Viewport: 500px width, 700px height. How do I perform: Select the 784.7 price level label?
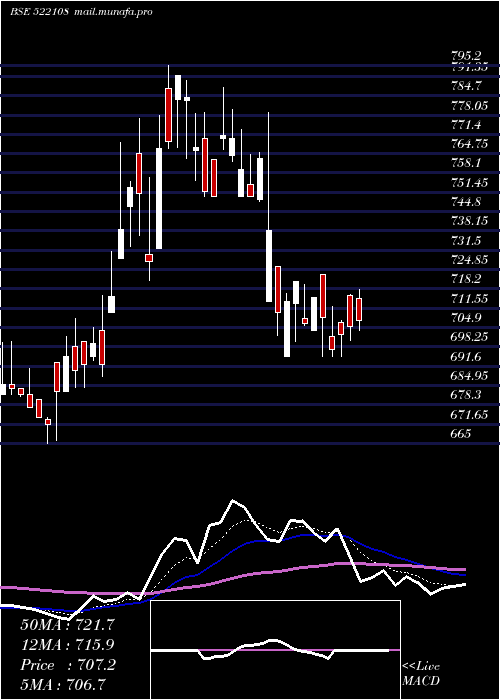tap(466, 85)
